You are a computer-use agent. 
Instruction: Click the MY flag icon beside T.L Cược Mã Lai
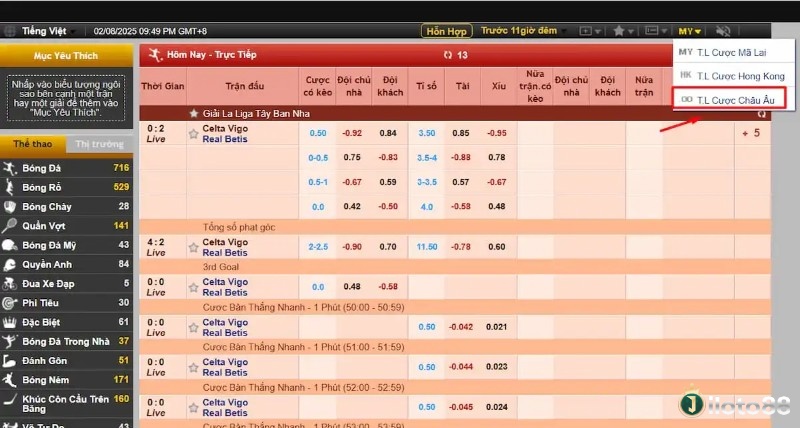click(x=686, y=52)
